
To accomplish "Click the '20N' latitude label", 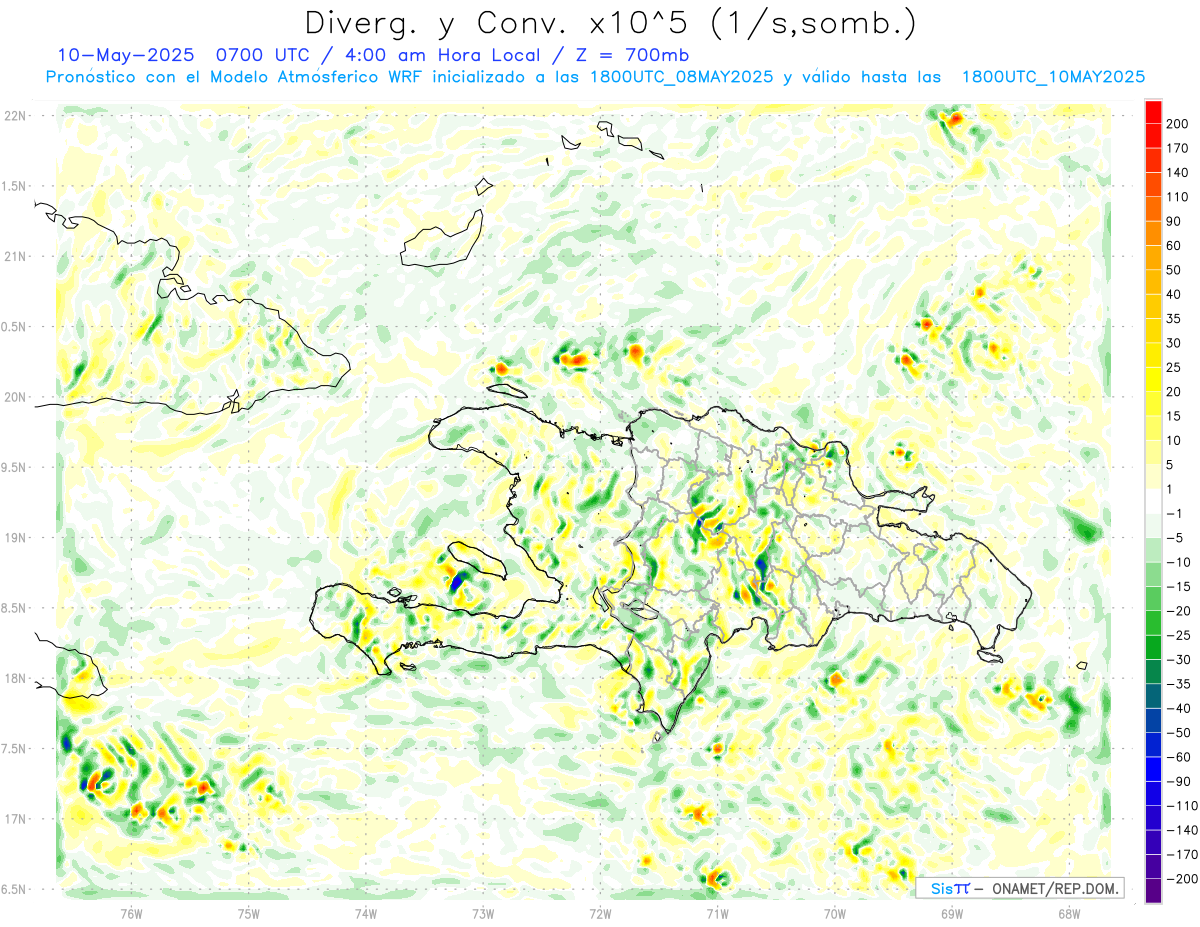I will (x=14, y=397).
